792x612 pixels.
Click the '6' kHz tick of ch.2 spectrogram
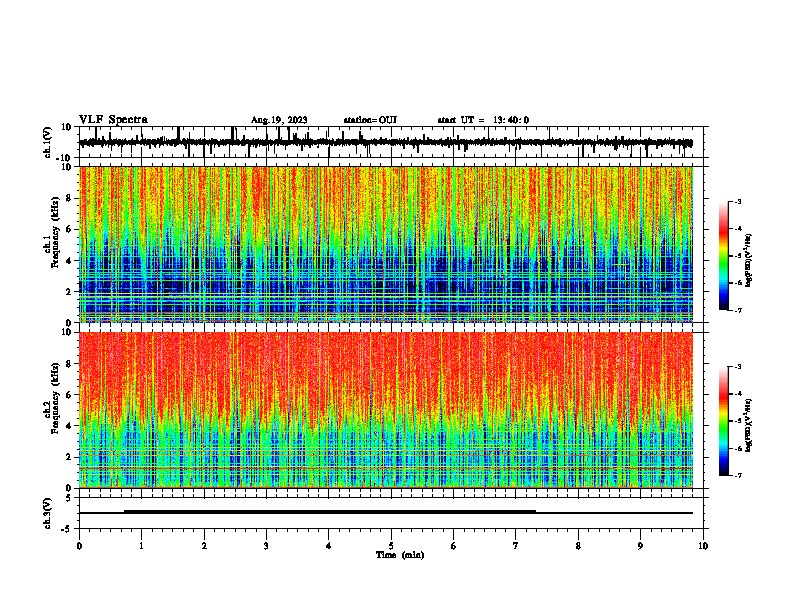click(70, 395)
